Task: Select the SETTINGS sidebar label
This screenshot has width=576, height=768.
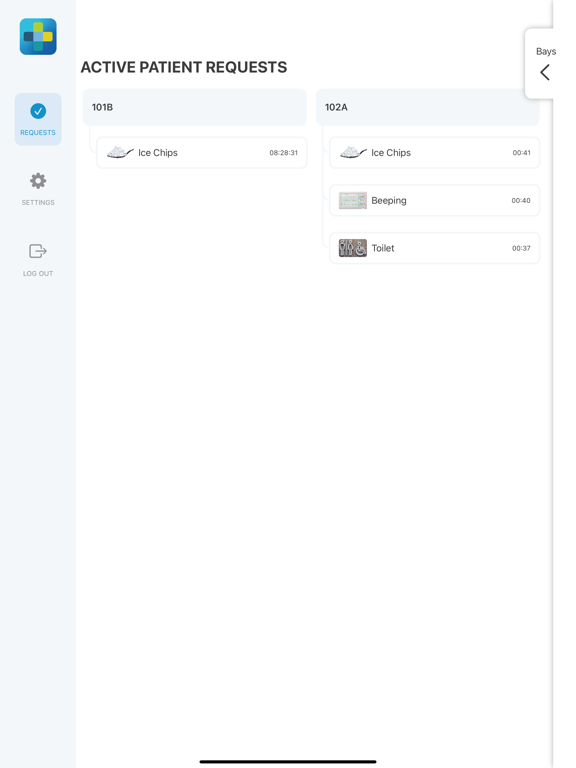Action: pos(38,202)
